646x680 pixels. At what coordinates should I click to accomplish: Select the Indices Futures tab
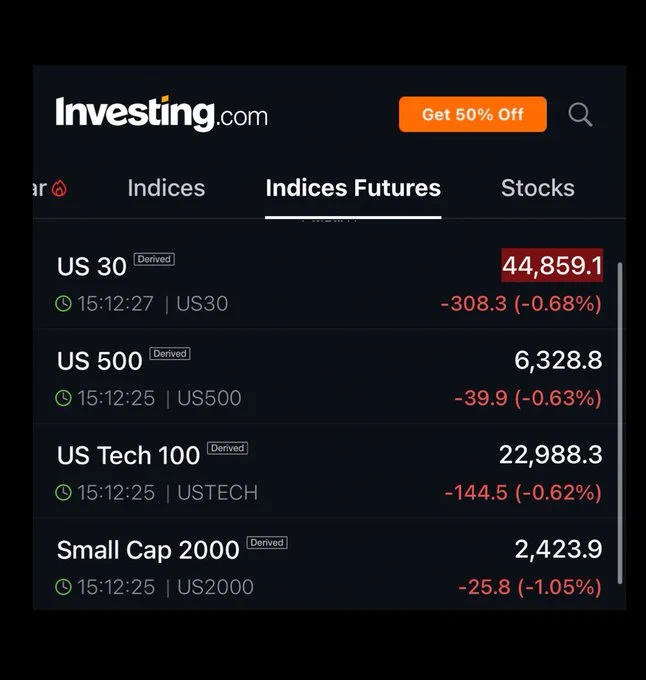click(x=353, y=188)
